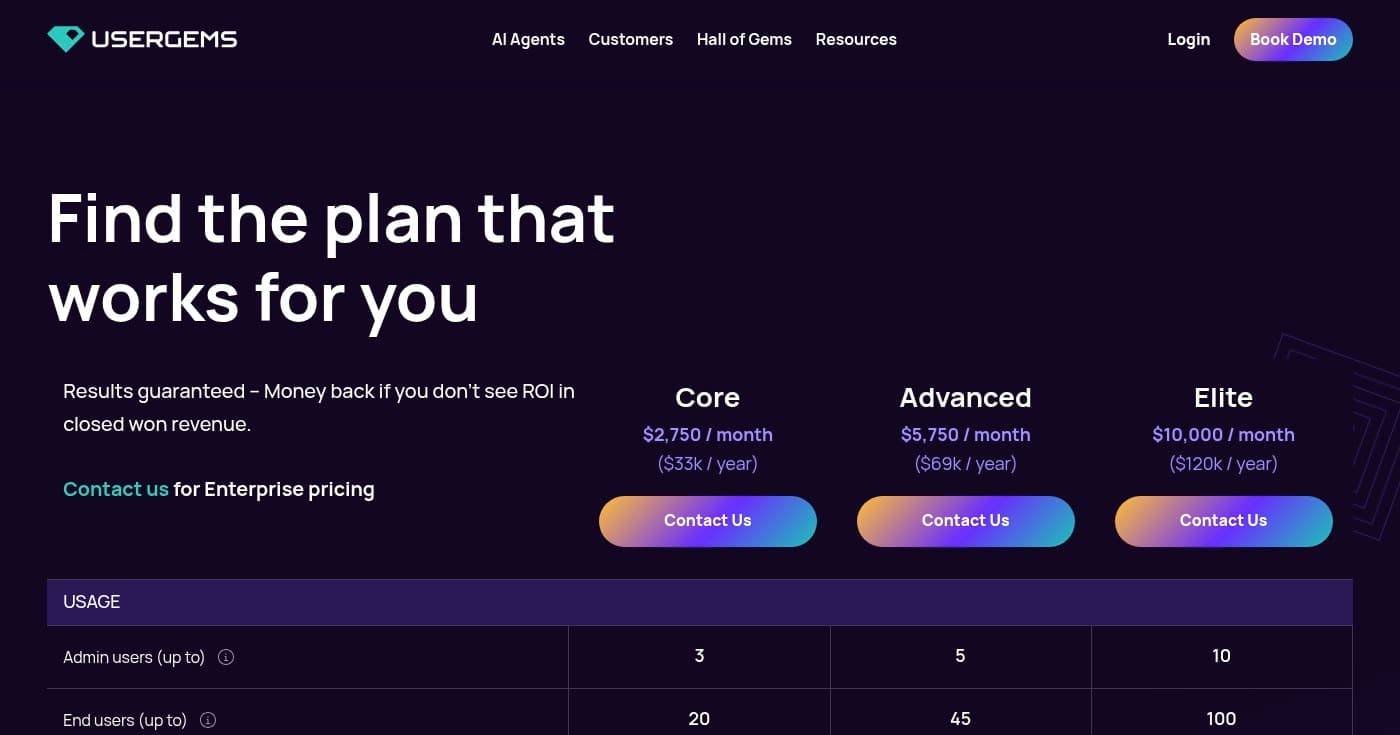Open the AI Agents menu
Viewport: 1400px width, 735px height.
point(528,39)
